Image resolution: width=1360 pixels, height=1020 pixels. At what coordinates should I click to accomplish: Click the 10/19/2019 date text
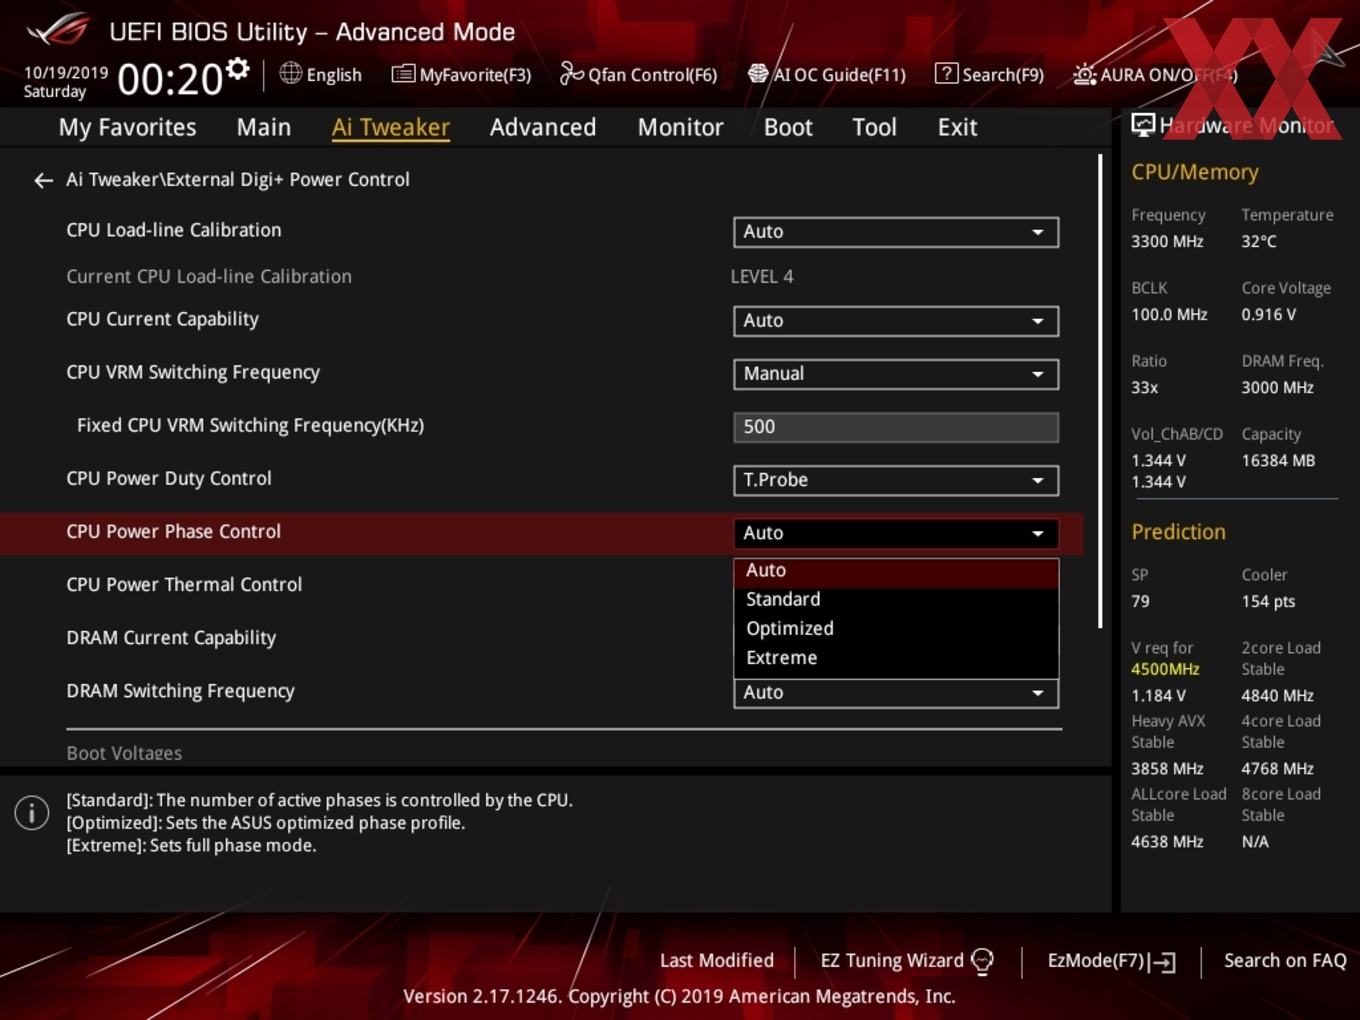66,73
